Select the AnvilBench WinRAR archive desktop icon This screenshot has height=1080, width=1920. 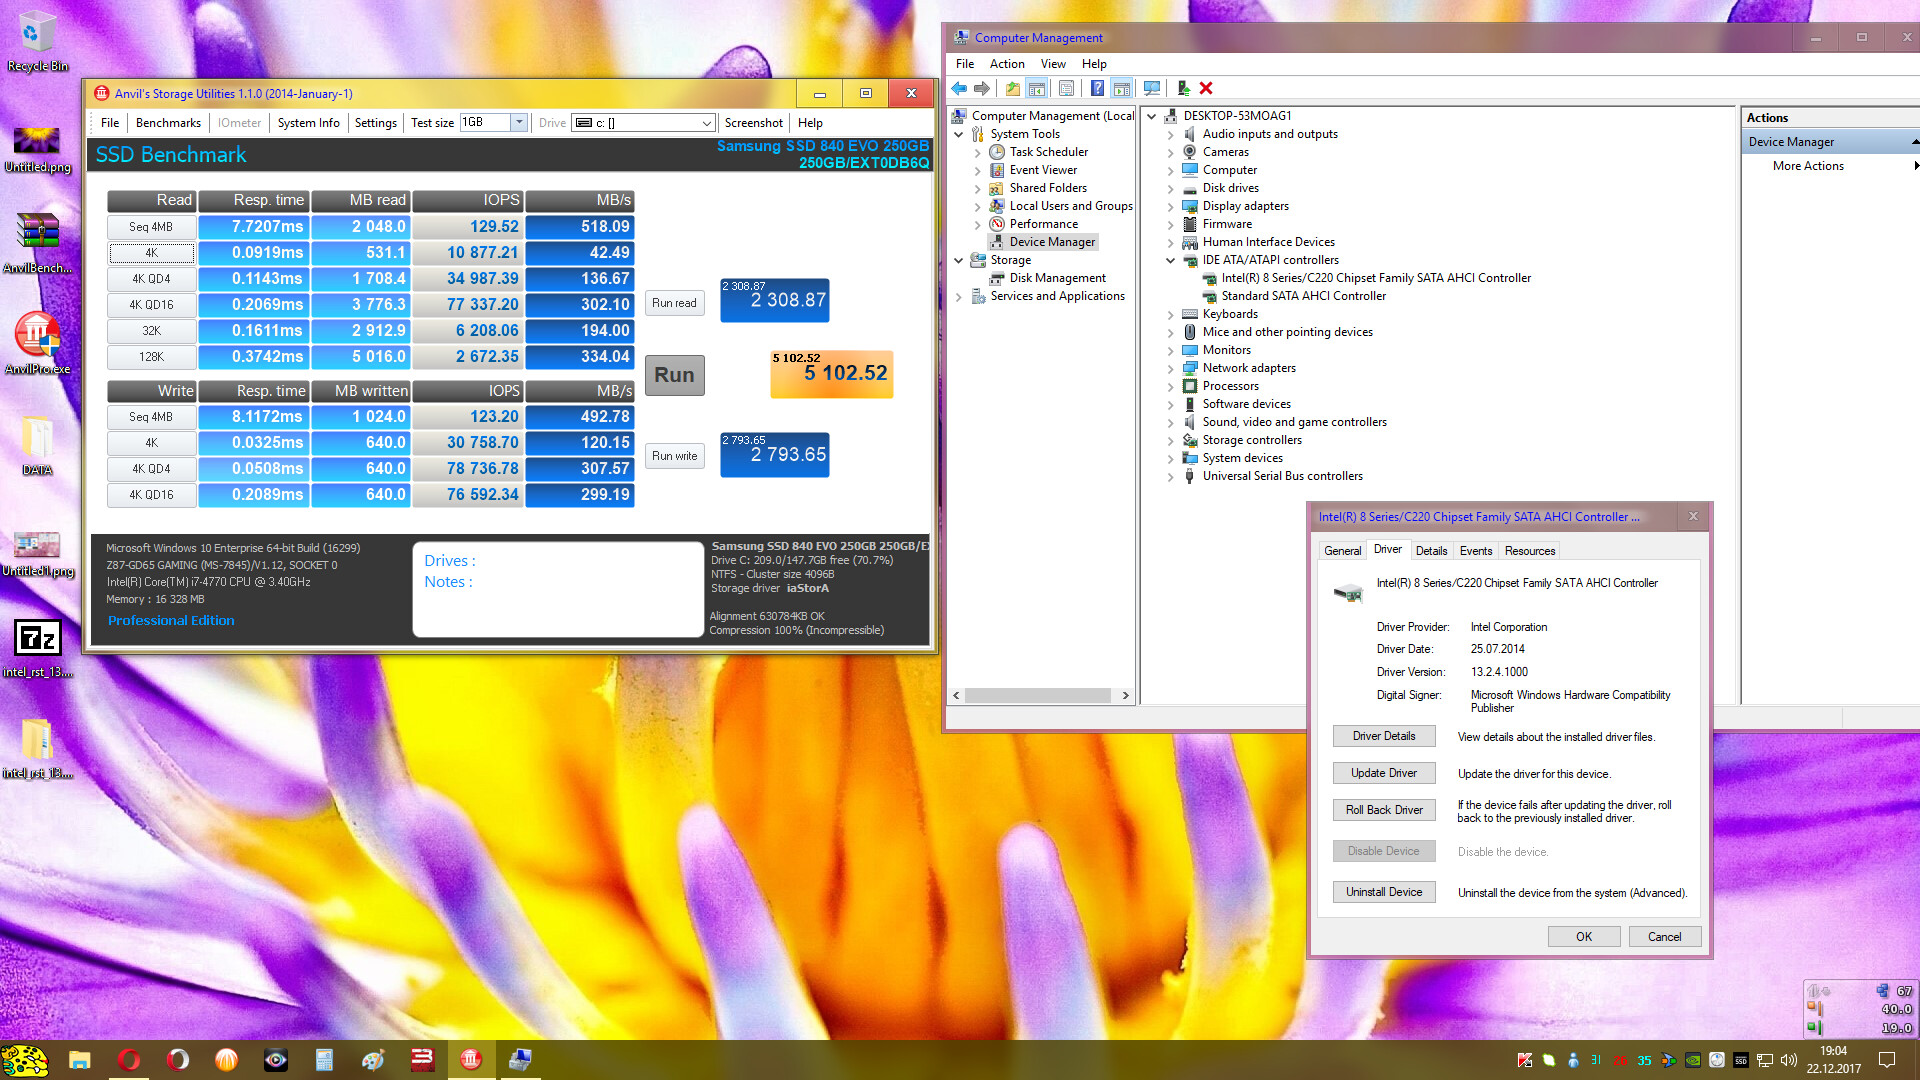(37, 241)
